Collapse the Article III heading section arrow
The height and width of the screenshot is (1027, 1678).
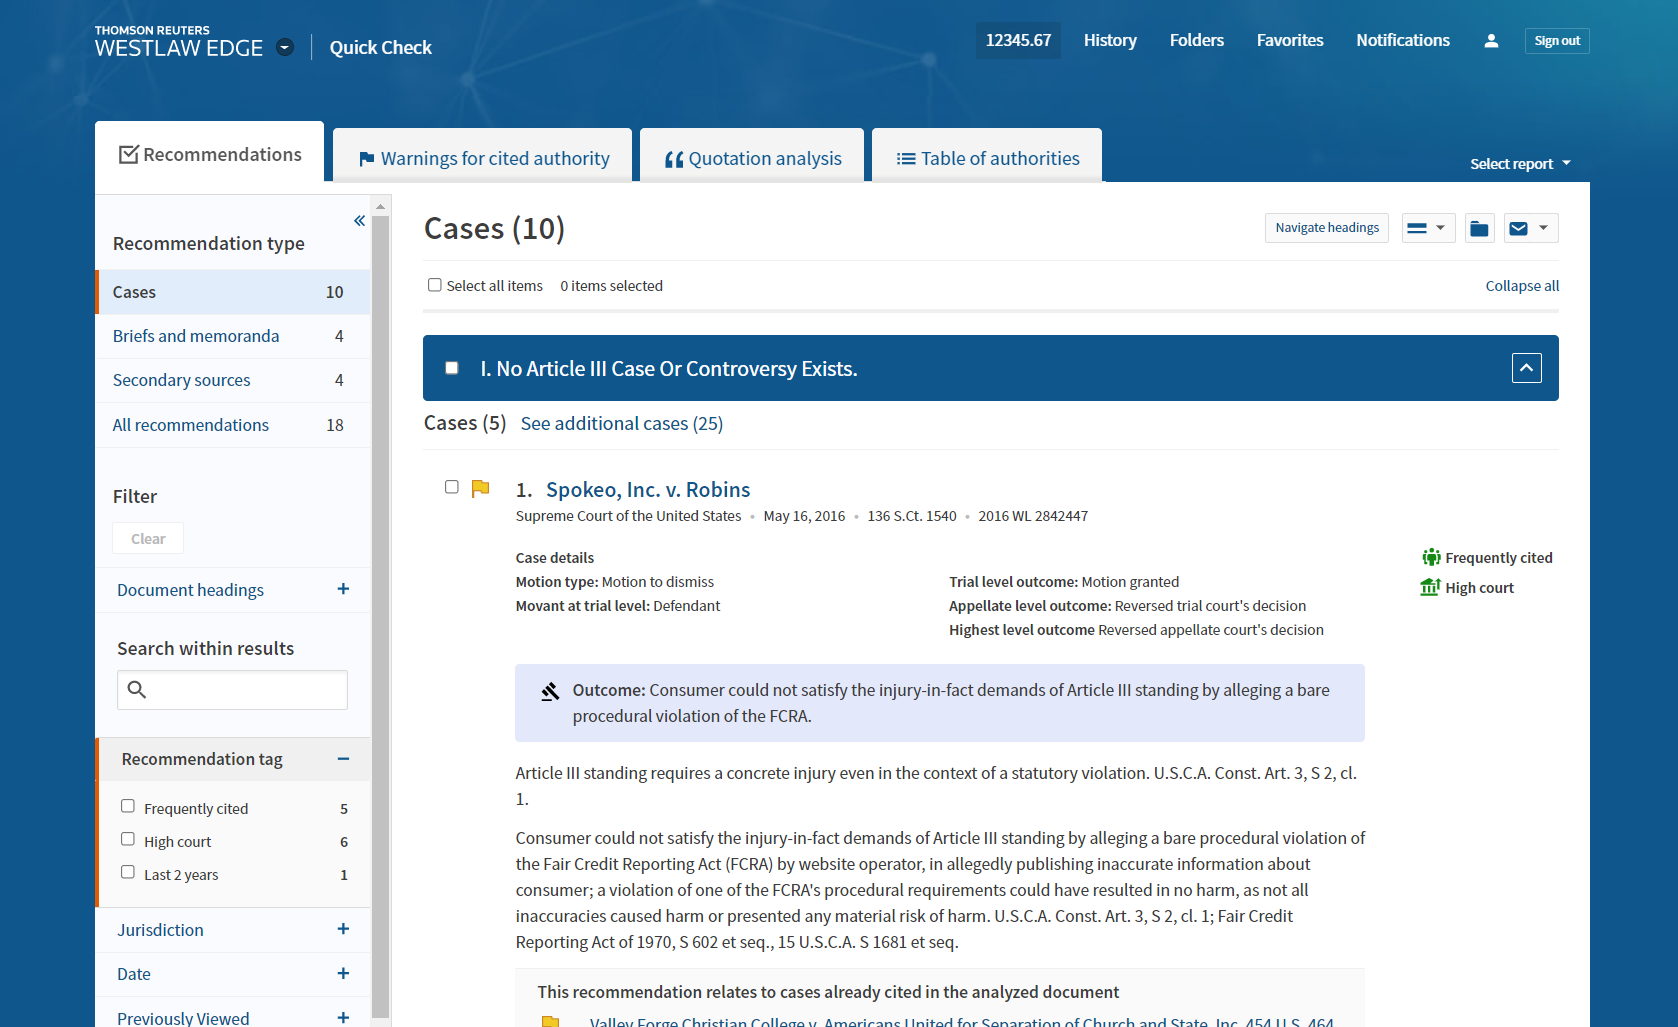coord(1526,368)
